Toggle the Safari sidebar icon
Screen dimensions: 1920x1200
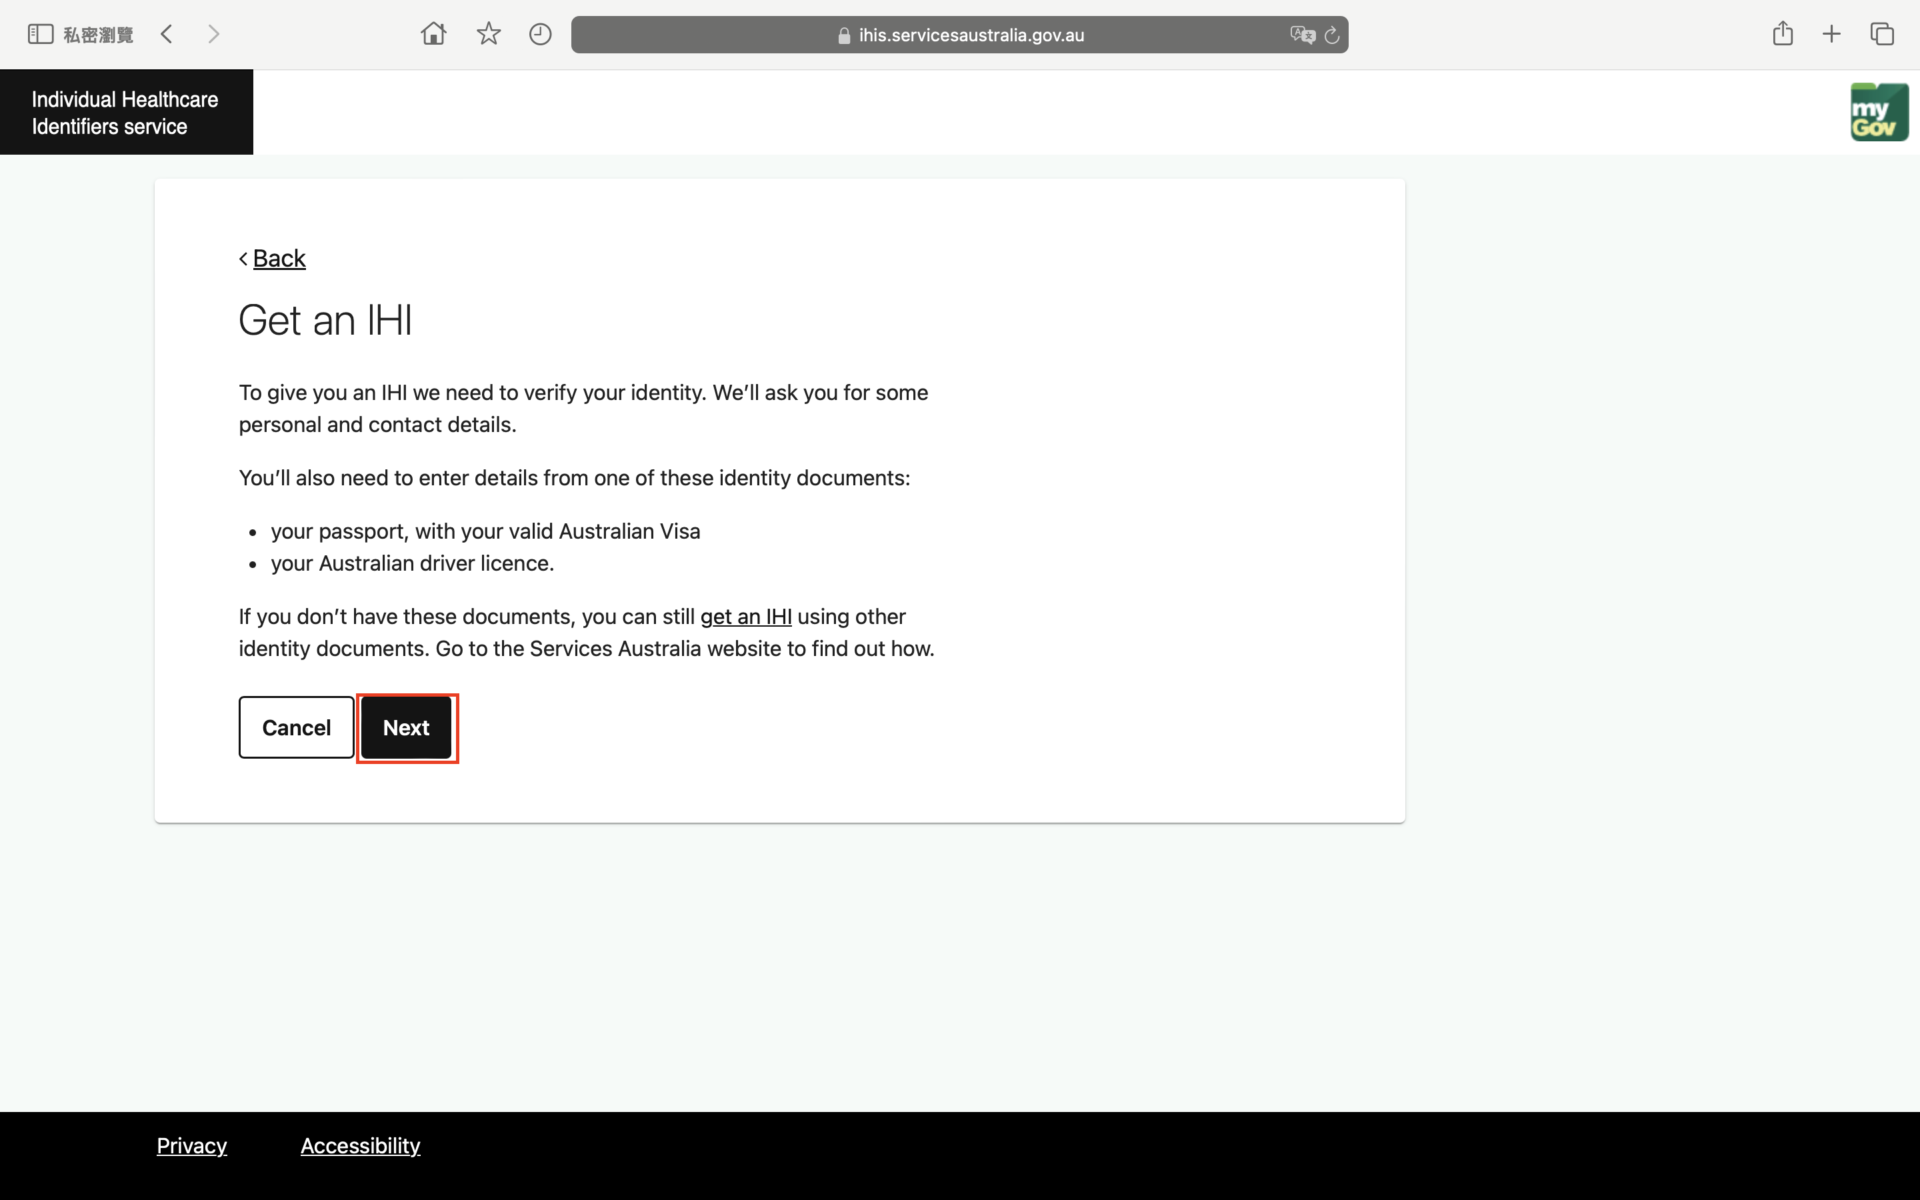point(40,34)
